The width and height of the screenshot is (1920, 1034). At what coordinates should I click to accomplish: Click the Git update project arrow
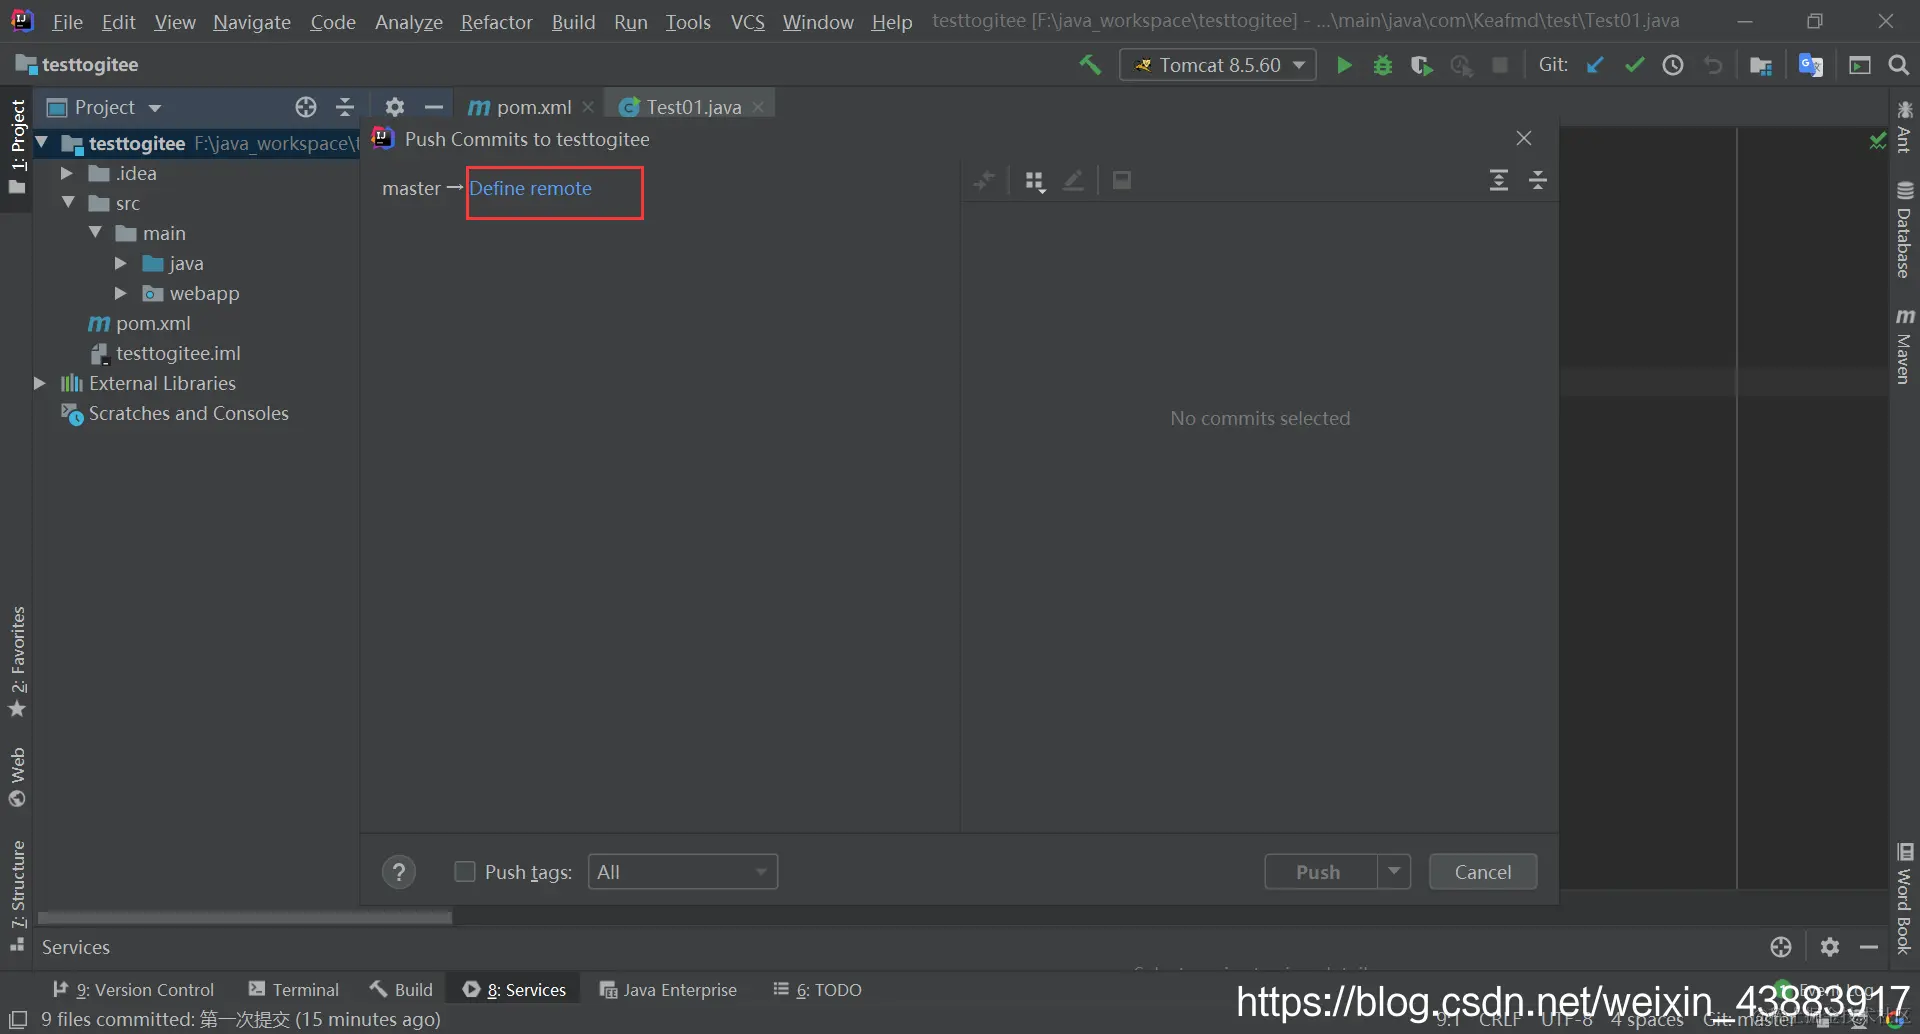point(1595,65)
